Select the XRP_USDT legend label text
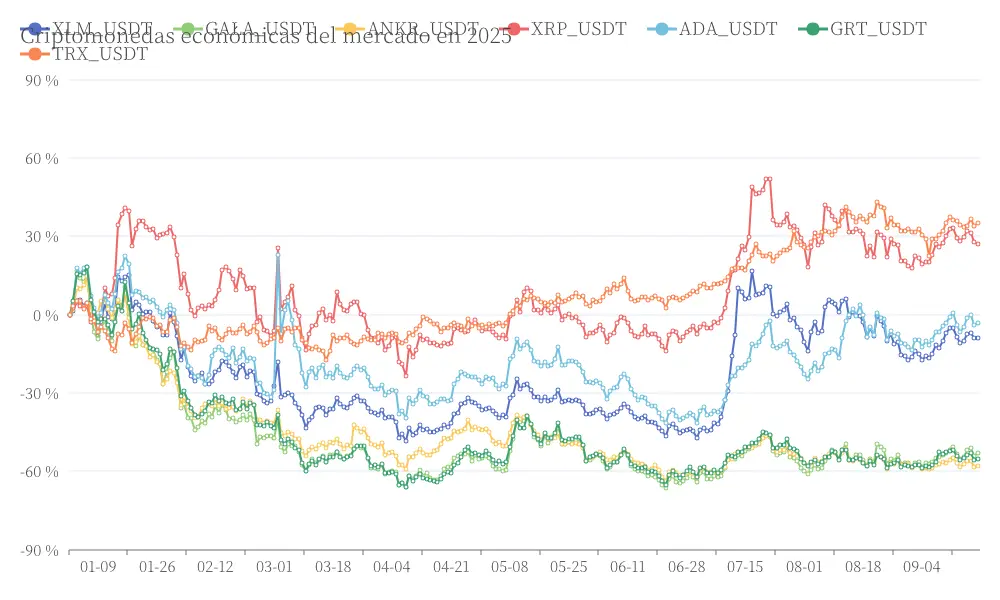Image resolution: width=1000 pixels, height=600 pixels. [579, 29]
